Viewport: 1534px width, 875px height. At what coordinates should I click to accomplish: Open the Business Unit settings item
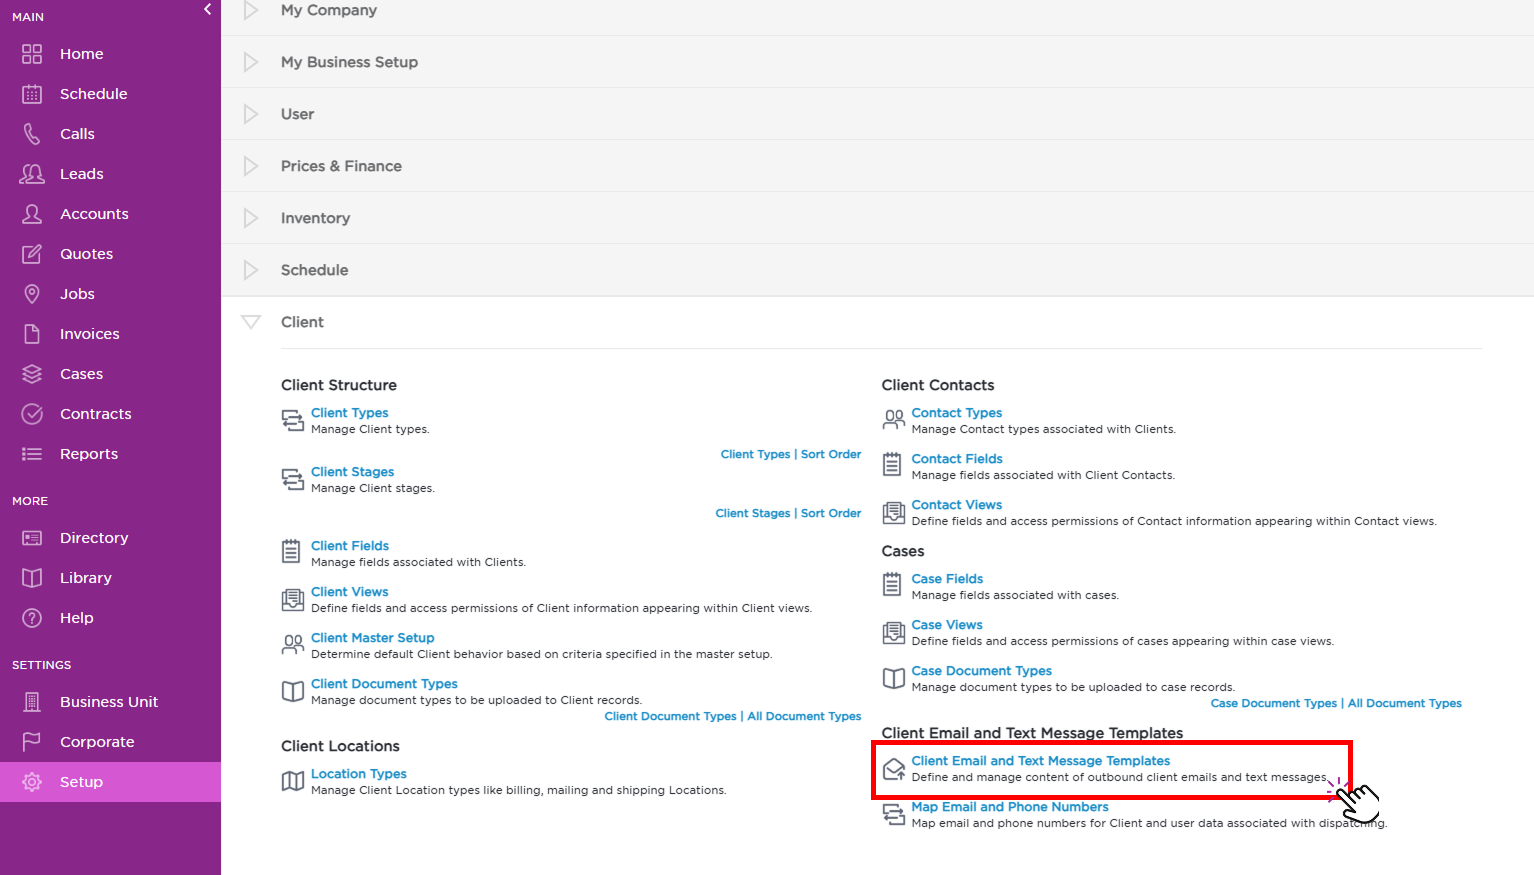point(108,702)
